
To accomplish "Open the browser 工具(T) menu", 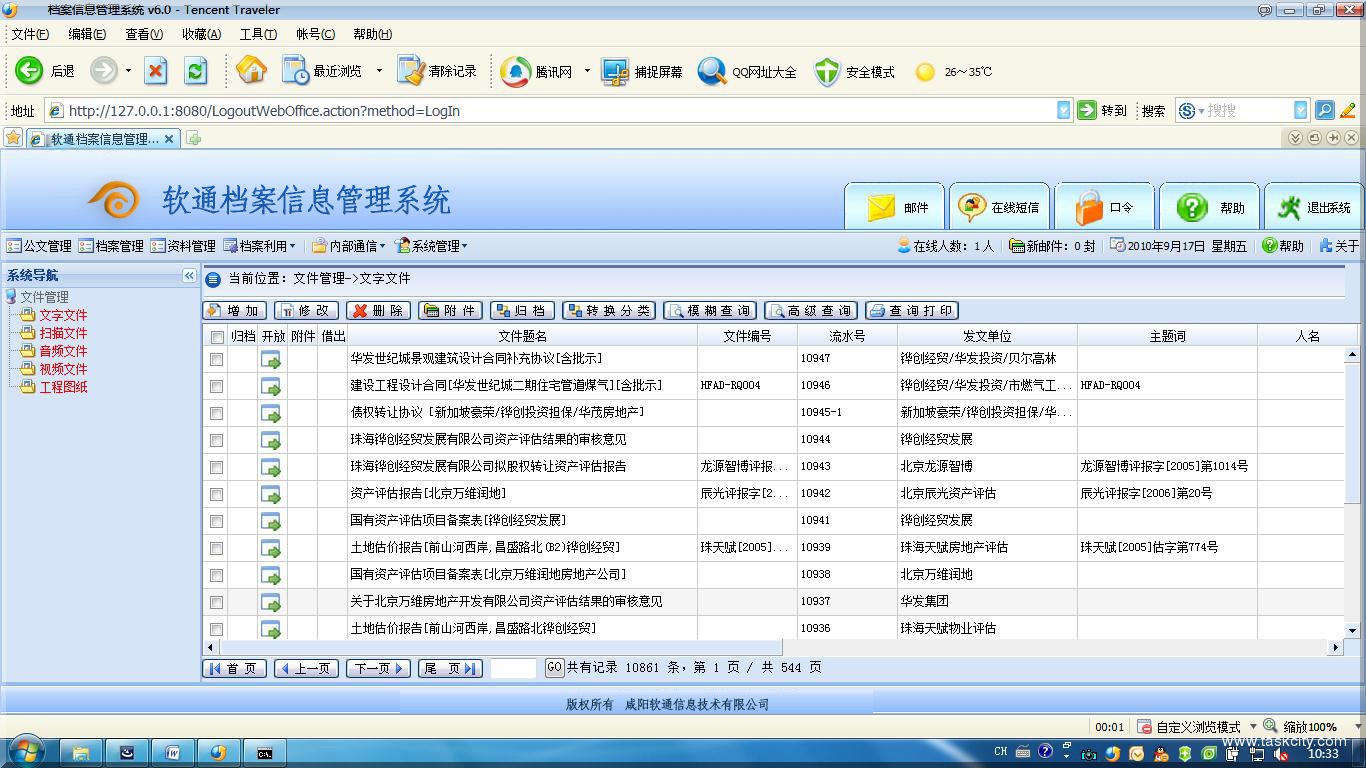I will pos(258,34).
